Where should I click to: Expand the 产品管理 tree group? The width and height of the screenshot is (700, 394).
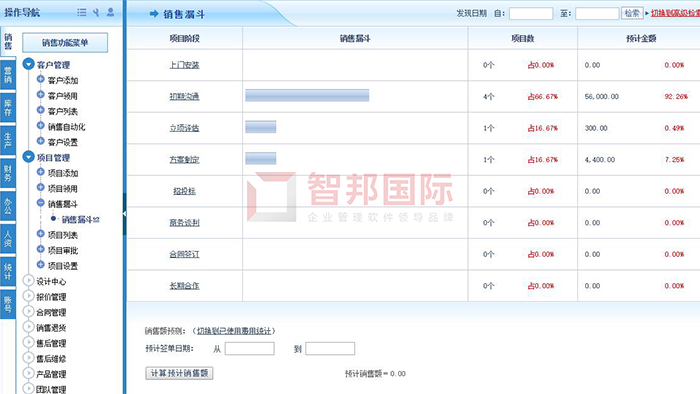point(29,373)
